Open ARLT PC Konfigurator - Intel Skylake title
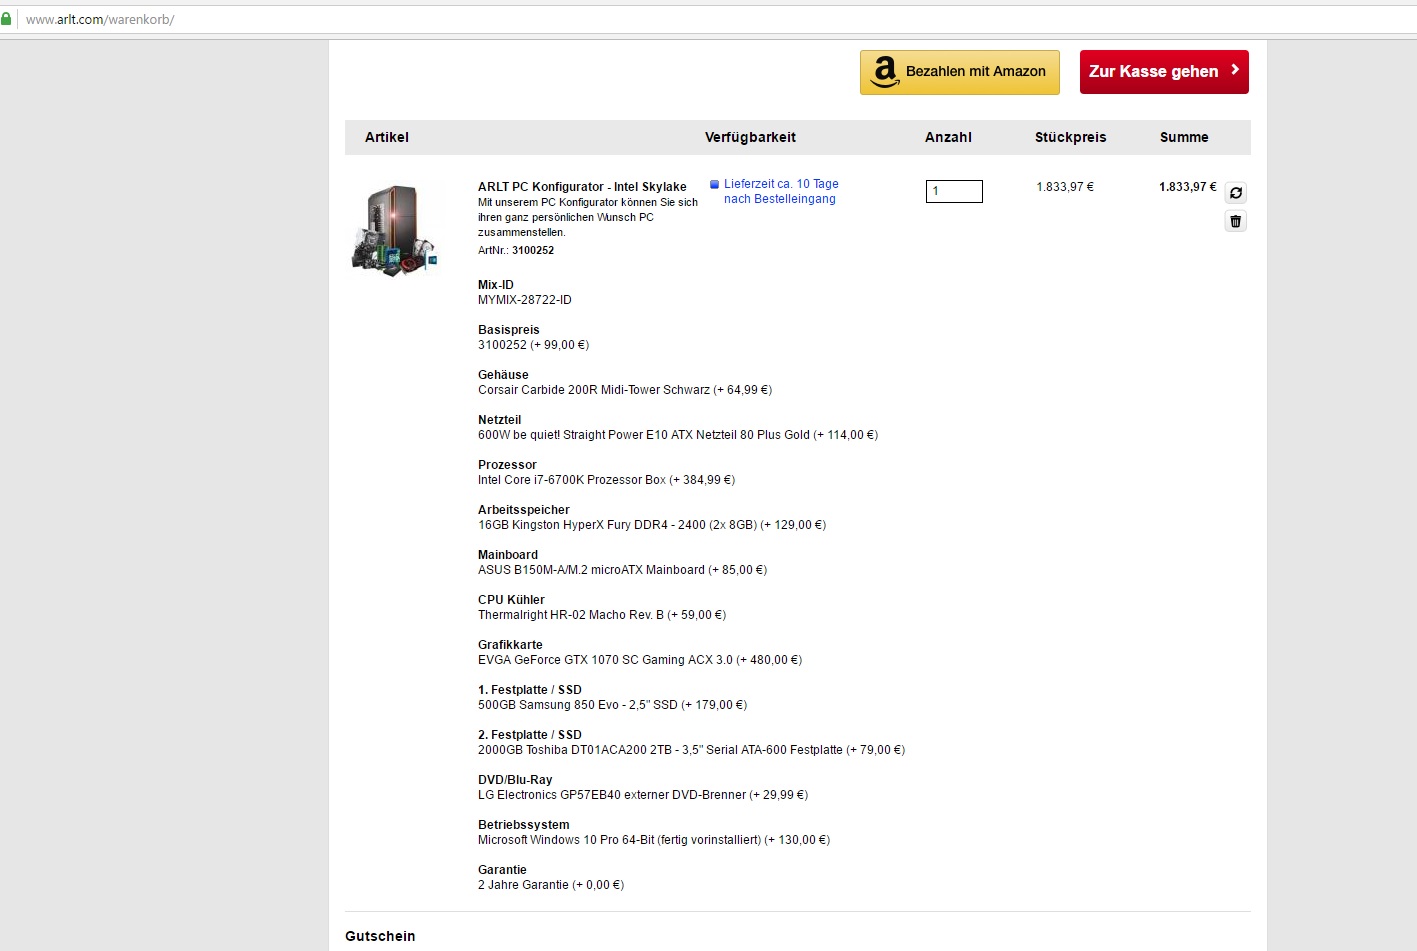Viewport: 1417px width, 951px height. [x=582, y=187]
